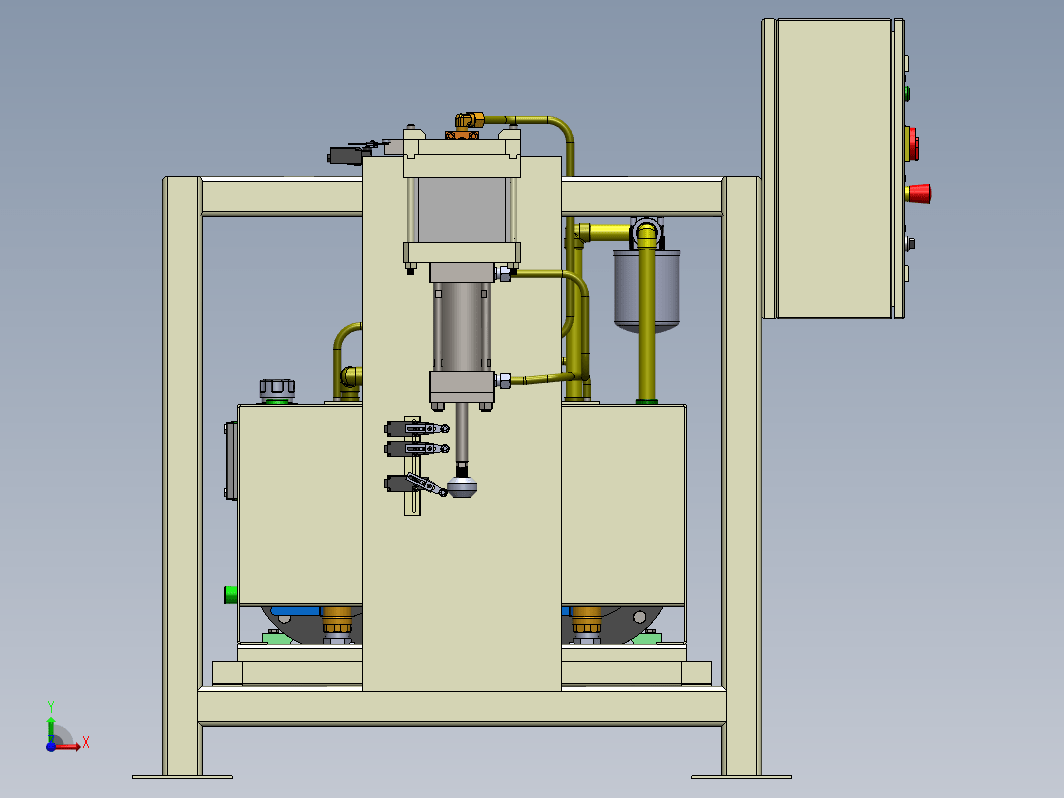Click the red X axis of the triad

tap(68, 746)
